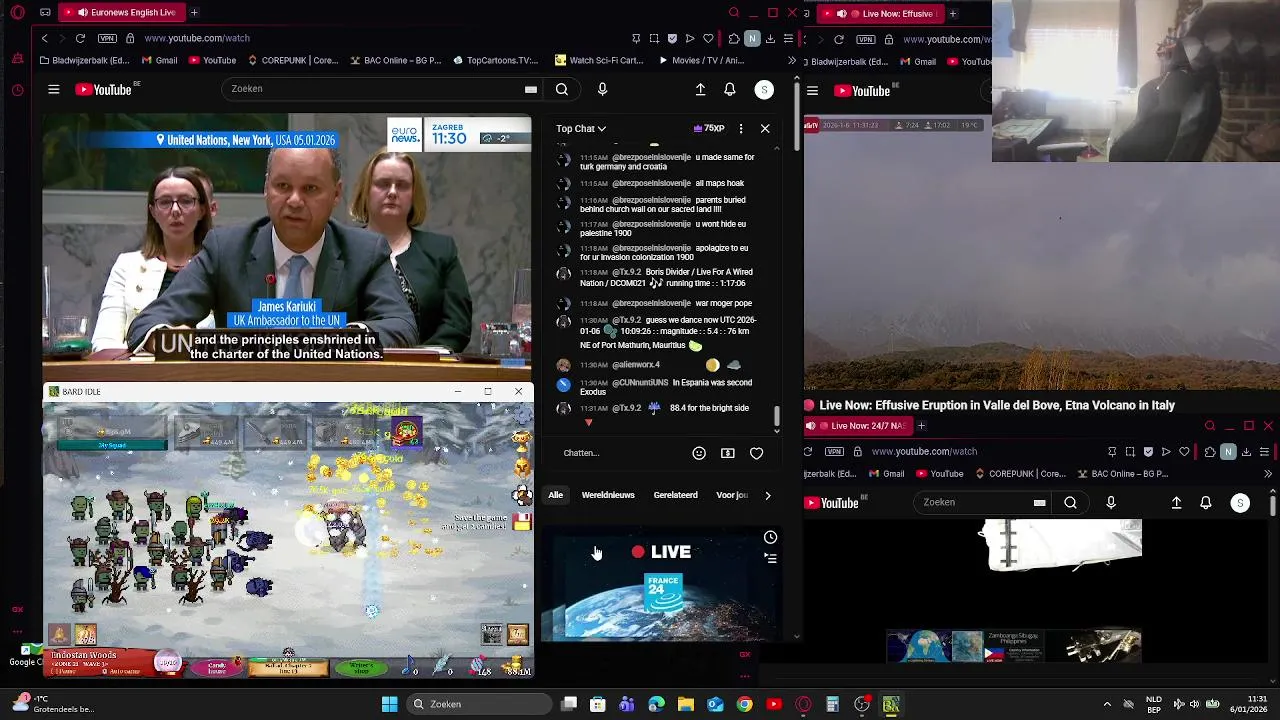The height and width of the screenshot is (720, 1280).
Task: Select the Alle chip
Action: click(555, 495)
